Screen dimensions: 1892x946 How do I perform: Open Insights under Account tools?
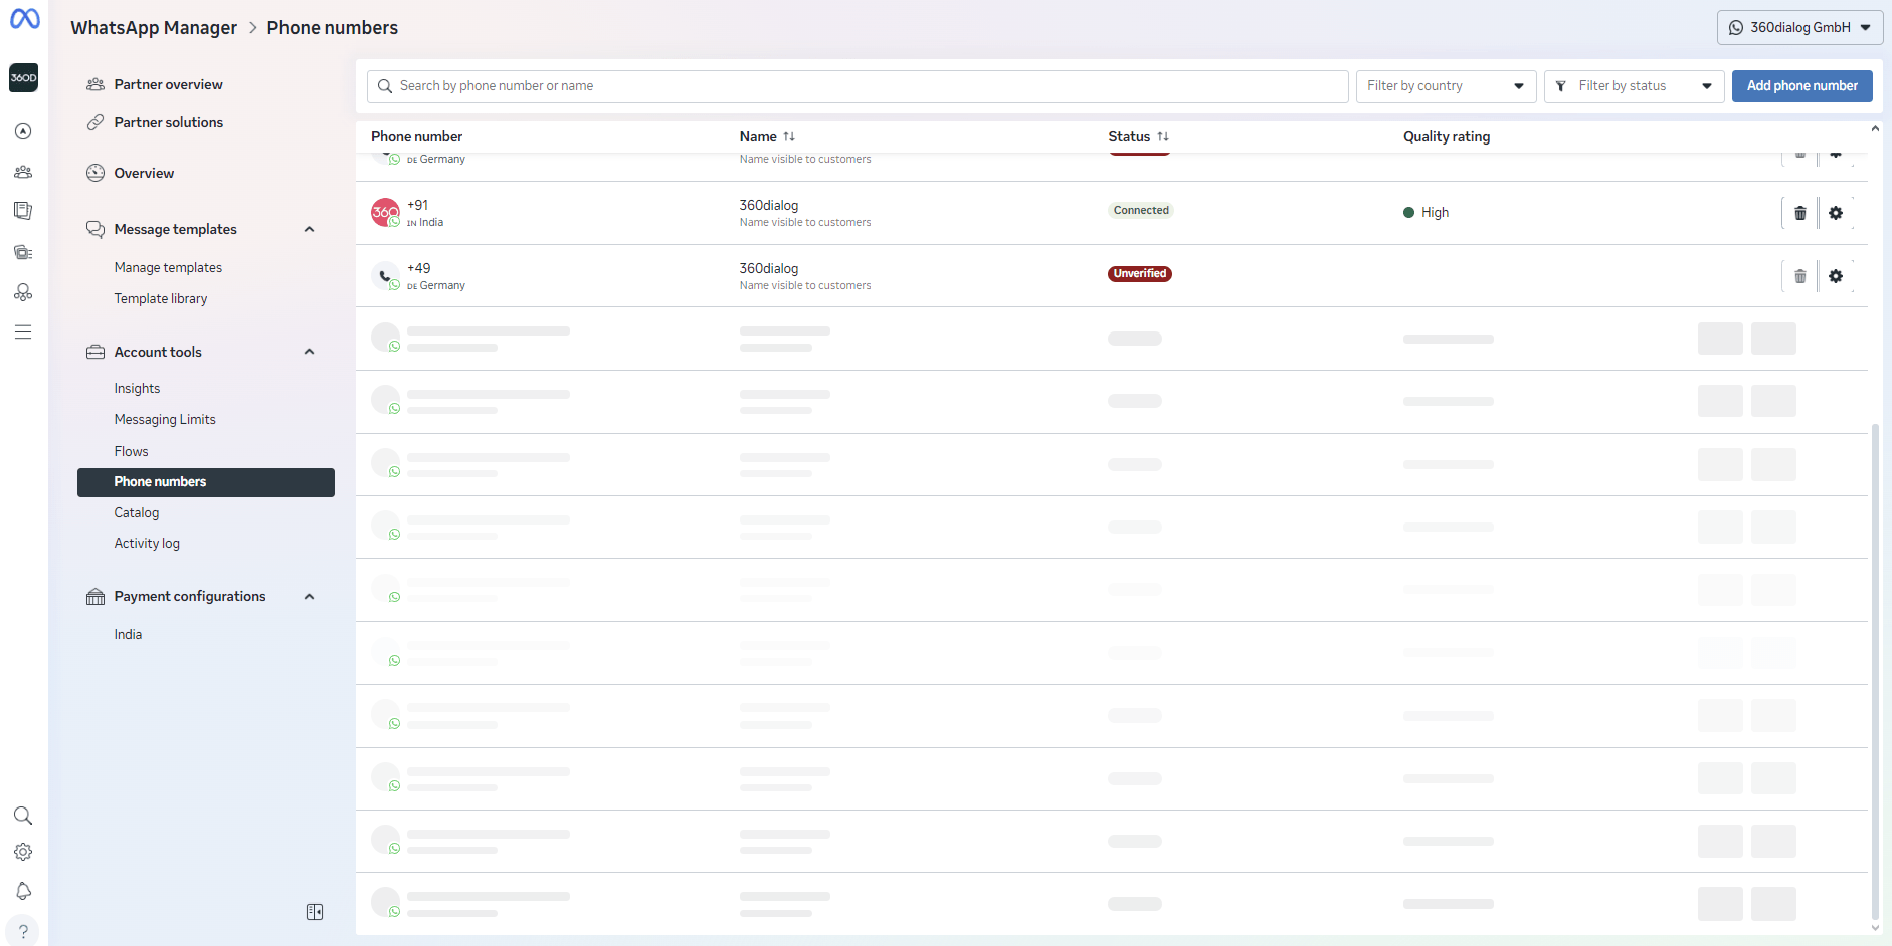point(137,388)
